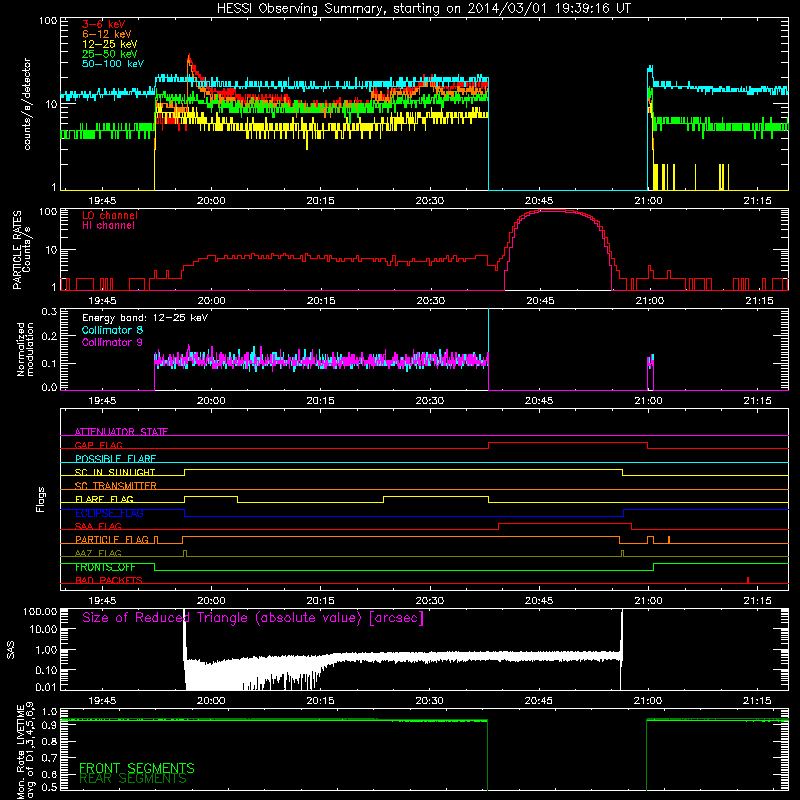Click the 100.00 value on SAS axis

pos(40,611)
